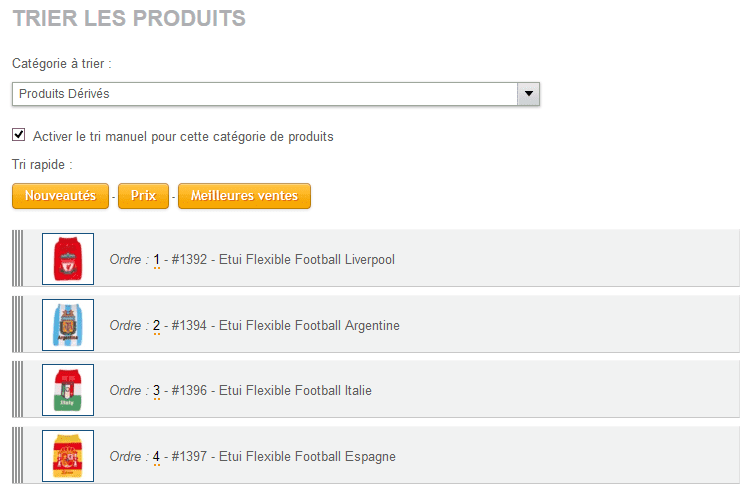The height and width of the screenshot is (489, 748).
Task: Click the Activer le tri manuel label
Action: [183, 136]
